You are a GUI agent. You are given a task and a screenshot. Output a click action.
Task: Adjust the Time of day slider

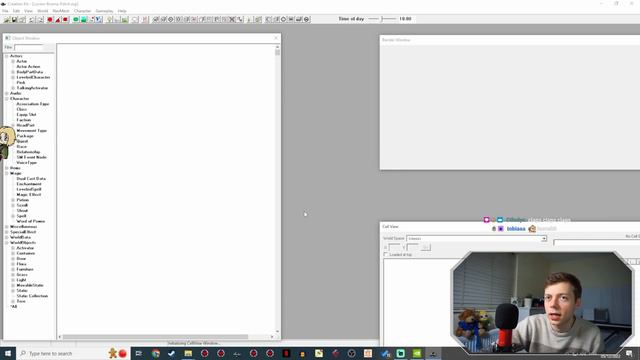coord(382,19)
